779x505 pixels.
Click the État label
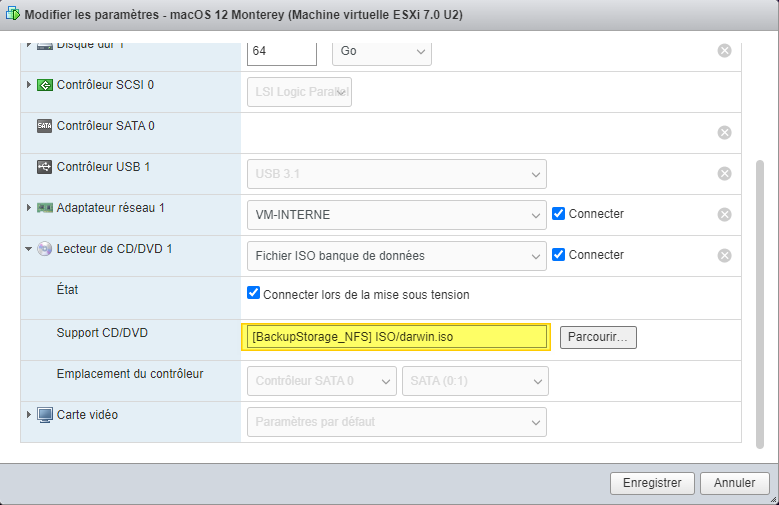[x=67, y=289]
